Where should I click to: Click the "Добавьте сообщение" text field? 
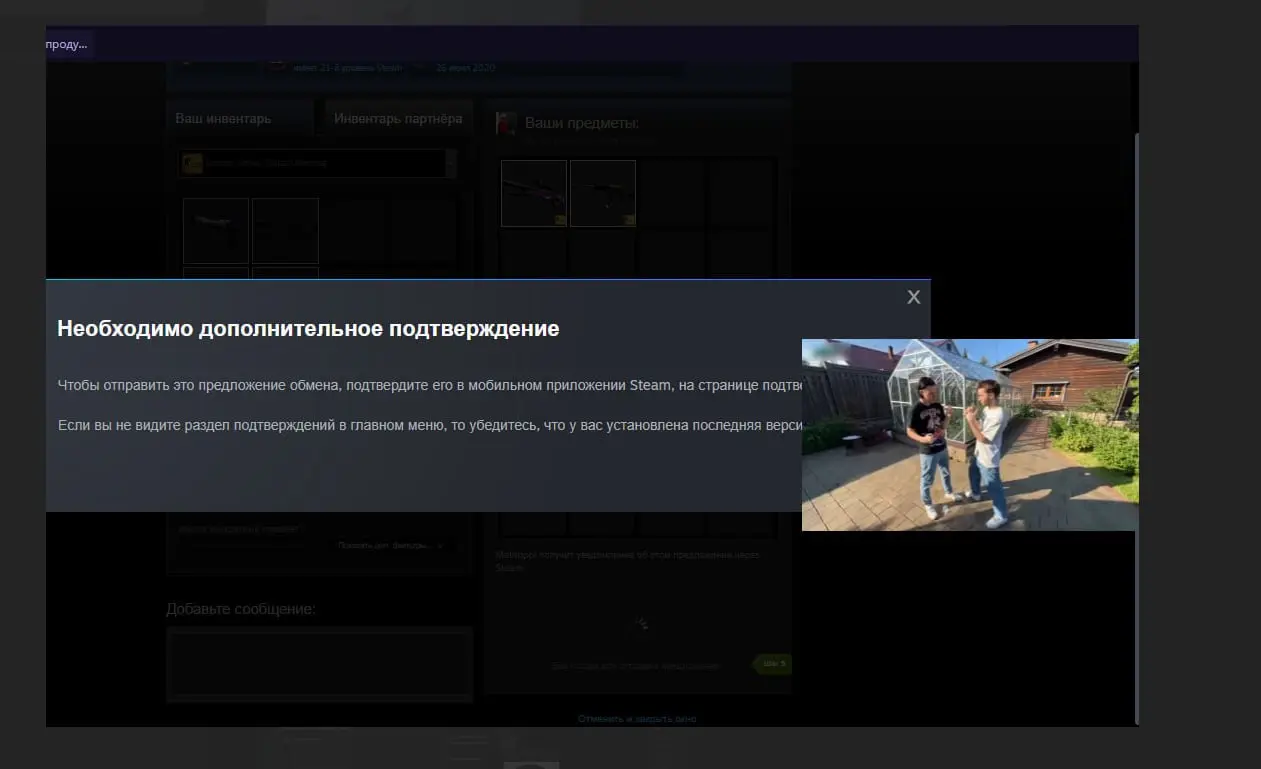[x=319, y=663]
